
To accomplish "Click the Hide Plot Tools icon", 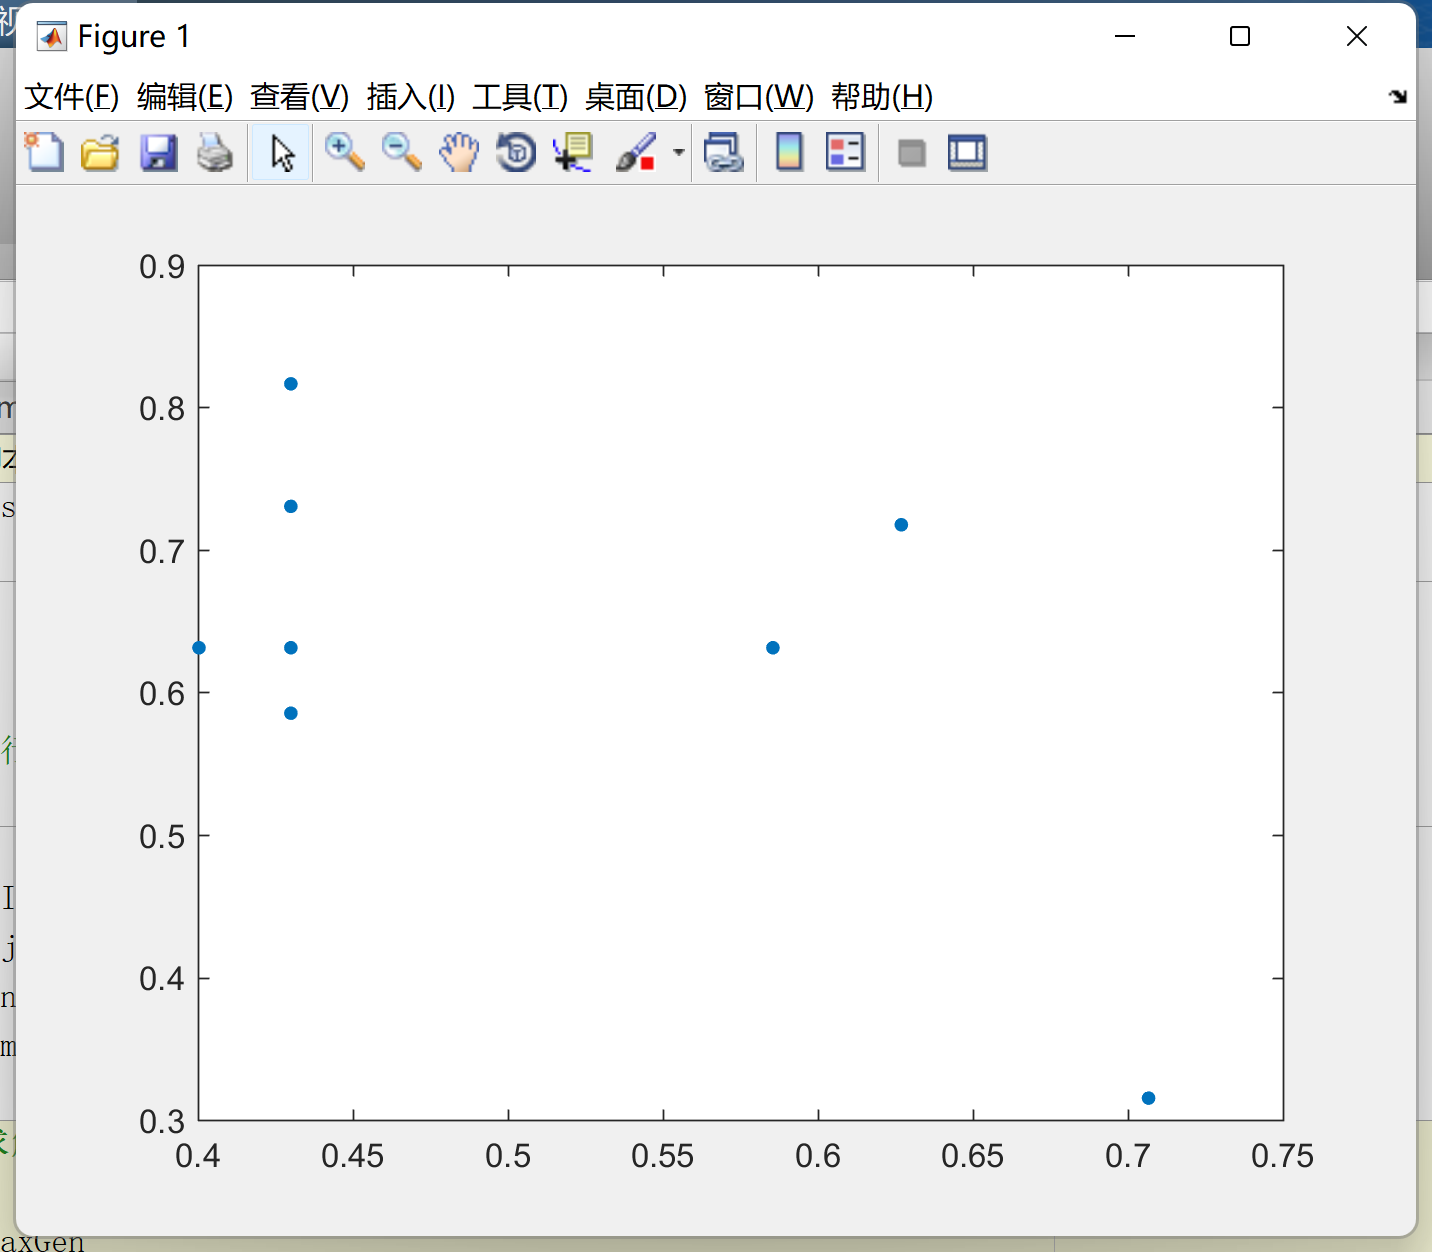I will point(911,153).
